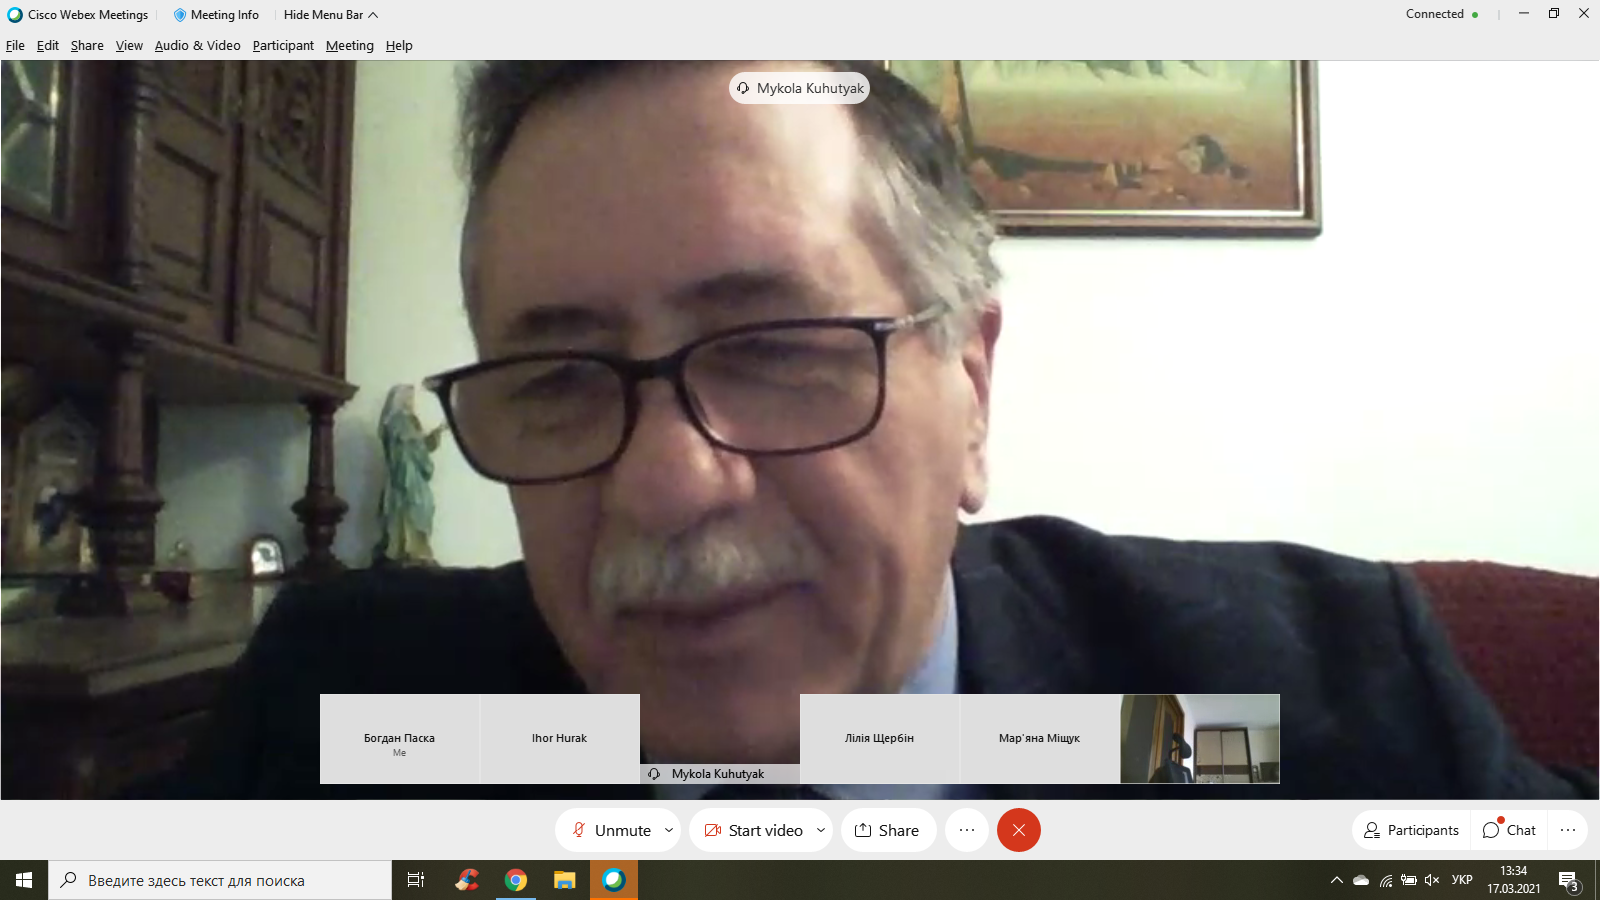Unmute the microphone
Screen dimensions: 1600x900
[611, 830]
